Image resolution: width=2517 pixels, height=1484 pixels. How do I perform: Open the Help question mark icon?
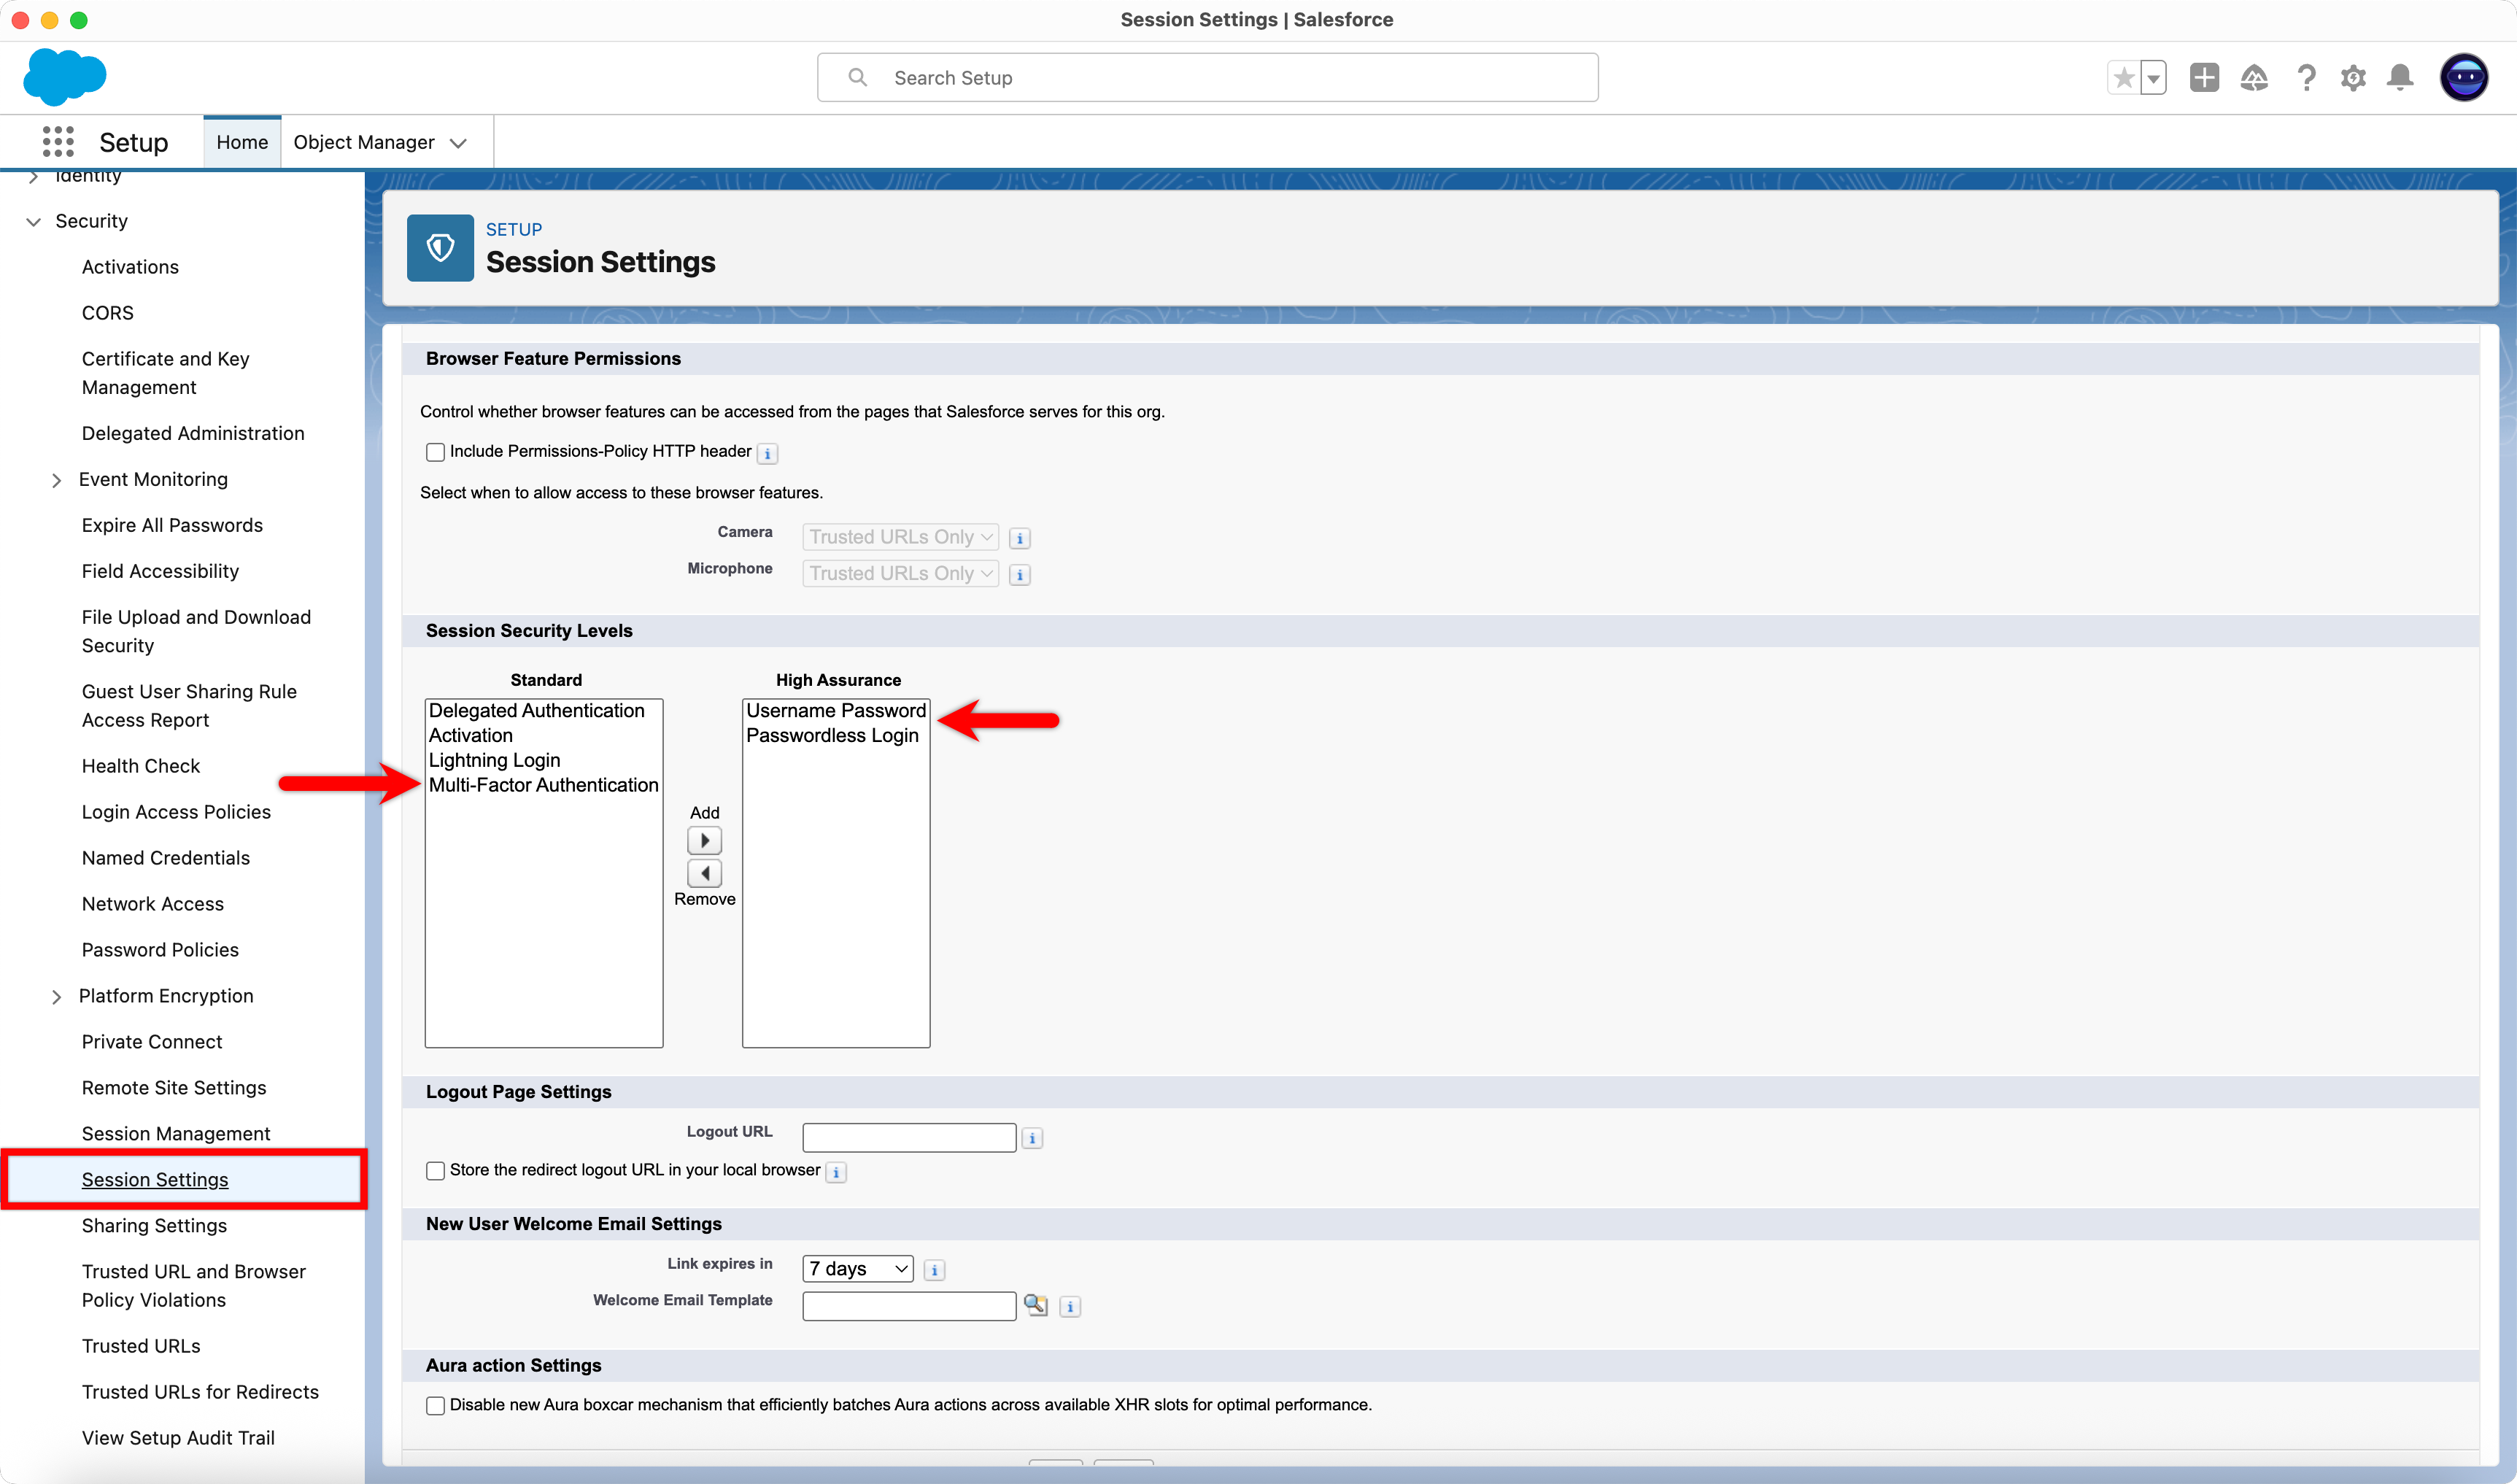tap(2305, 78)
